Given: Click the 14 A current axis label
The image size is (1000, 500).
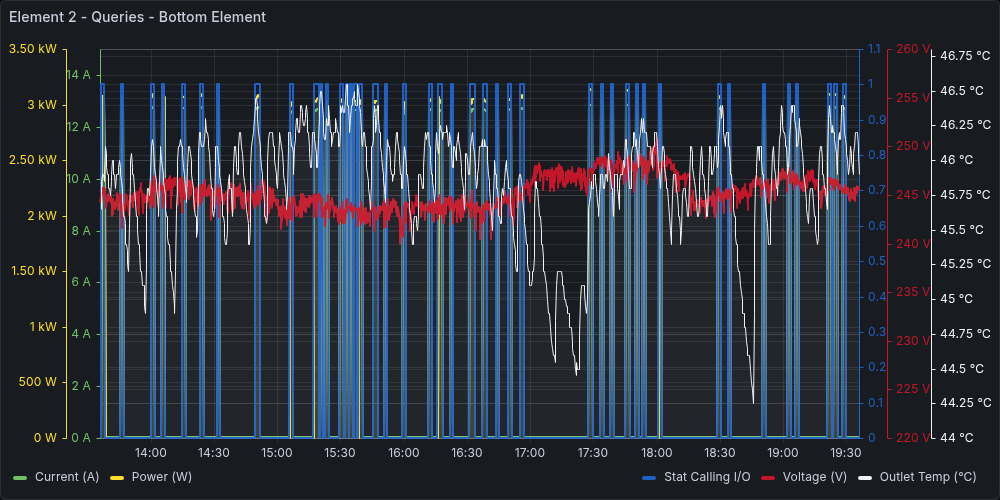Looking at the screenshot, I should point(78,75).
